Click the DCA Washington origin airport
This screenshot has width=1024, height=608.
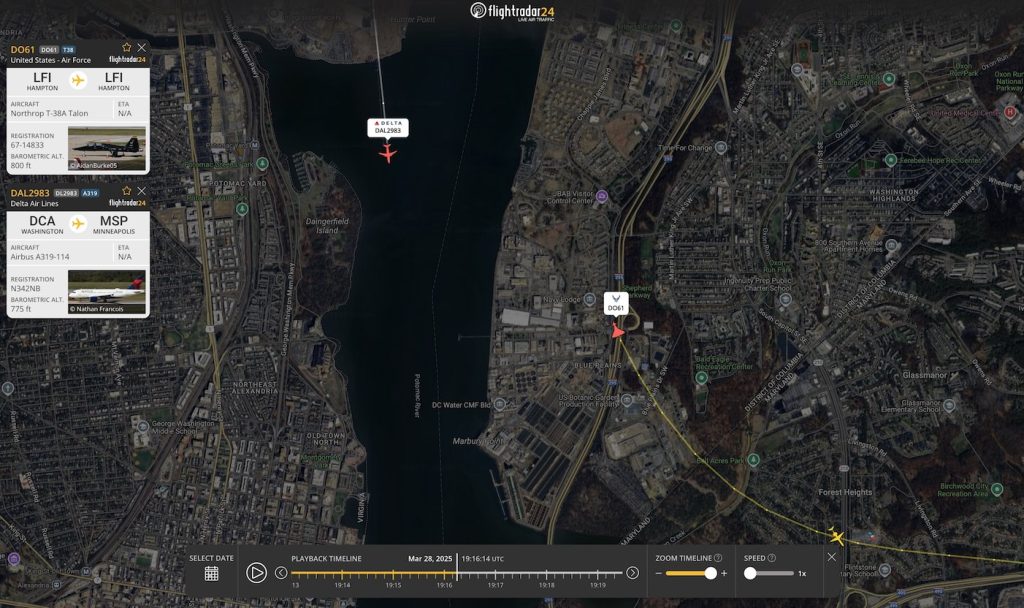tap(42, 225)
